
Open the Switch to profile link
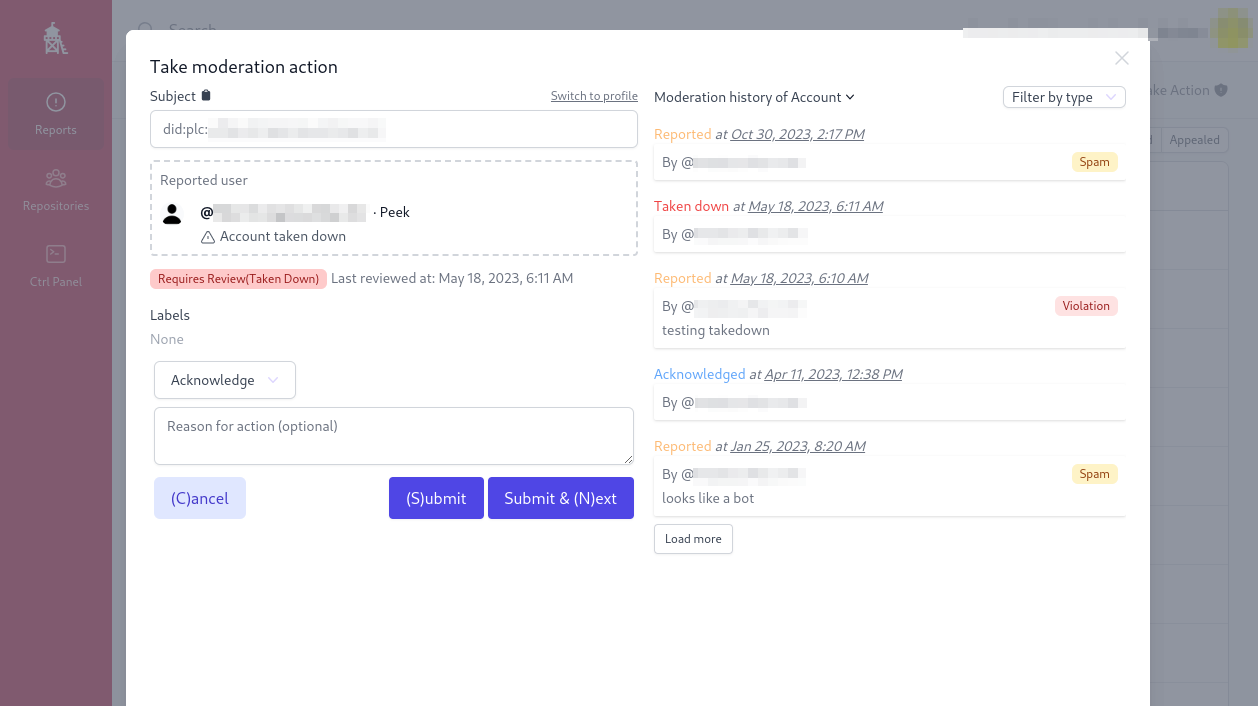(x=594, y=95)
